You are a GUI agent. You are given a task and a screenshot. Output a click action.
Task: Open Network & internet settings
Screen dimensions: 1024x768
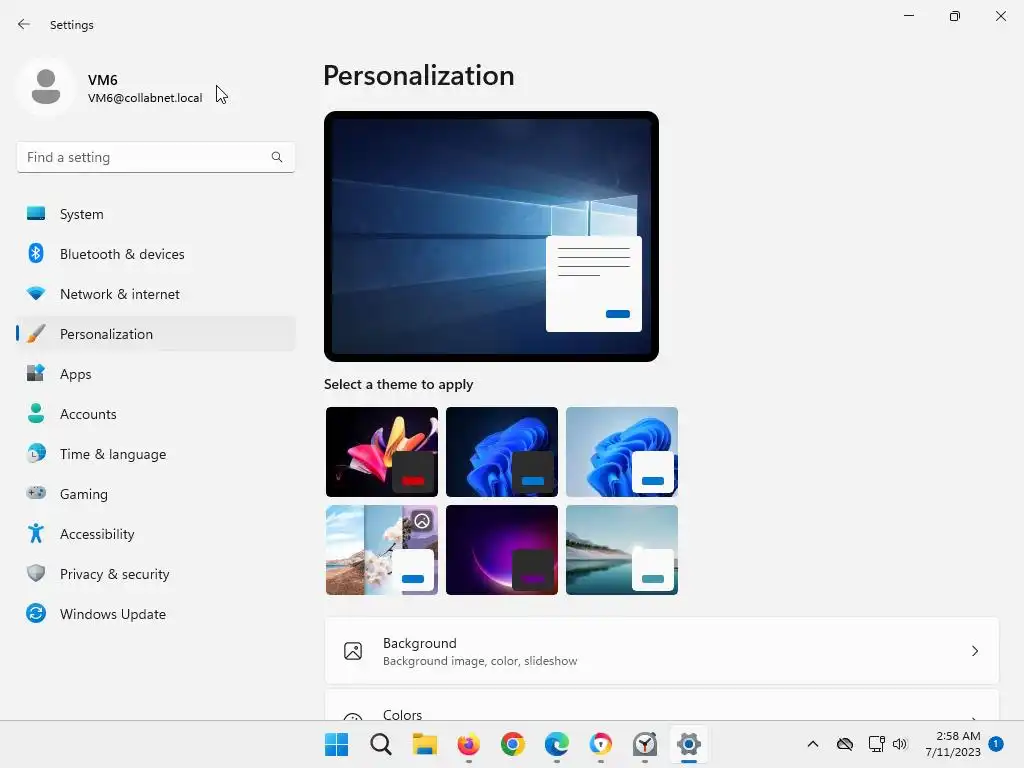click(156, 294)
